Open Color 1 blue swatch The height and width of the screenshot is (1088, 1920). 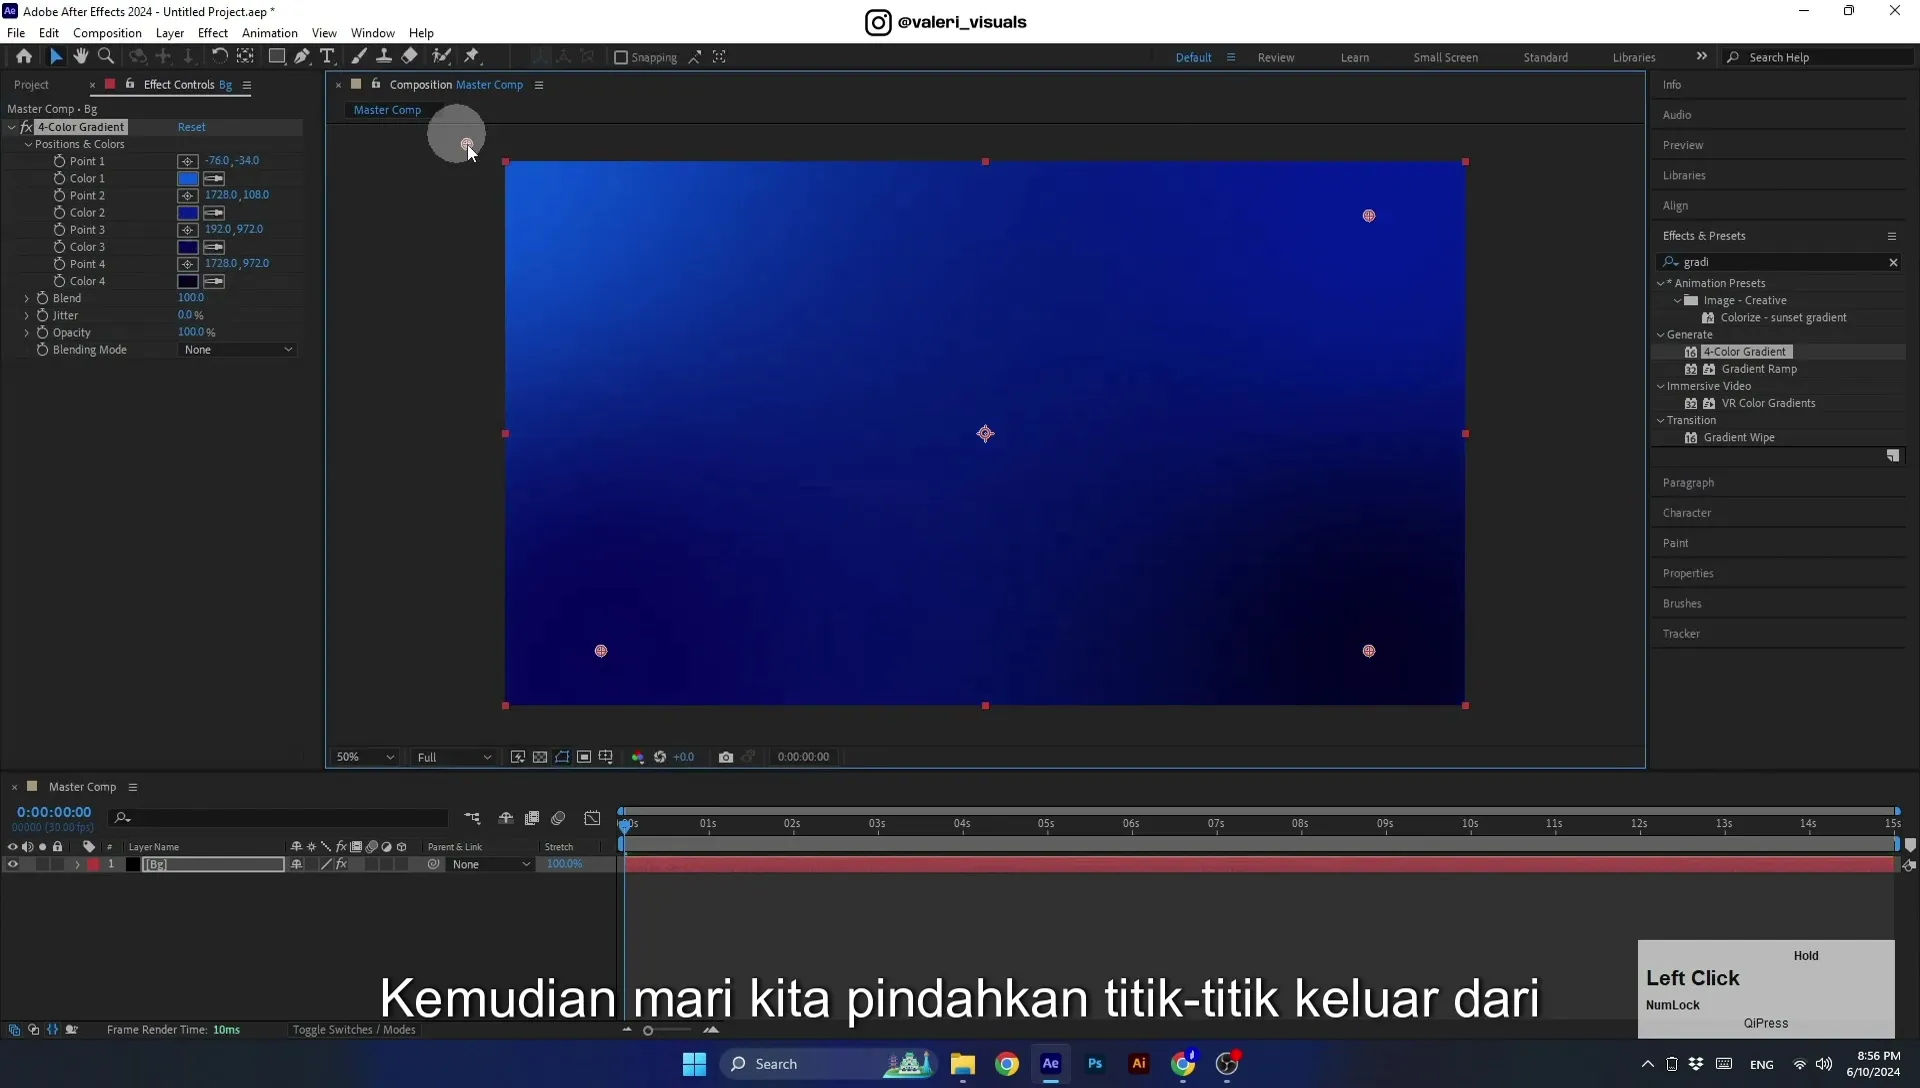tap(187, 179)
